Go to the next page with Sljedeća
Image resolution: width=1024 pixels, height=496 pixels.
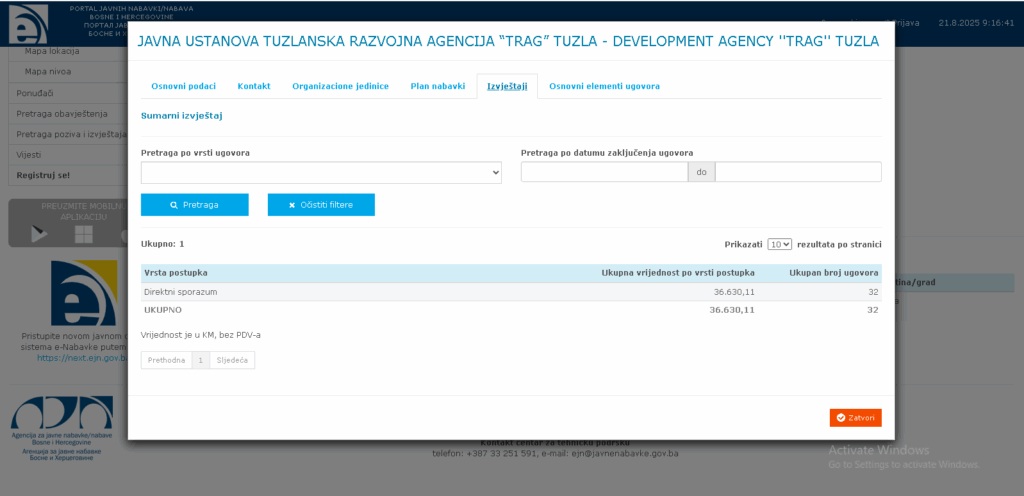tap(232, 360)
